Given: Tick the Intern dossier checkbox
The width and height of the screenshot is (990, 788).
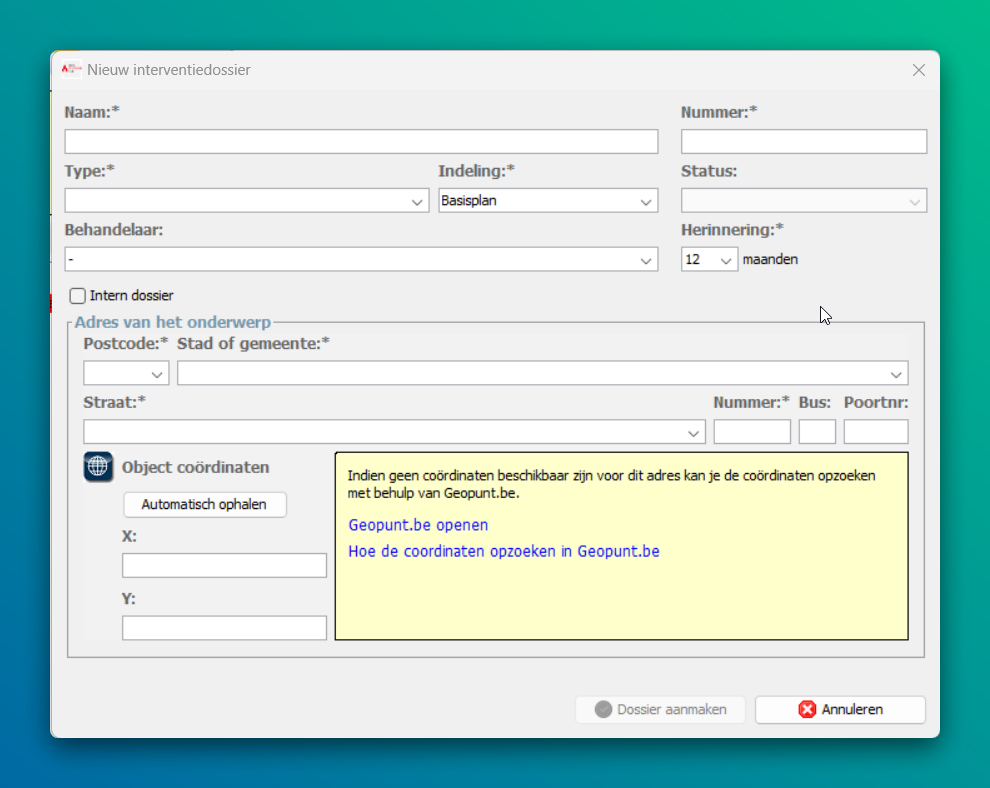Looking at the screenshot, I should [78, 296].
